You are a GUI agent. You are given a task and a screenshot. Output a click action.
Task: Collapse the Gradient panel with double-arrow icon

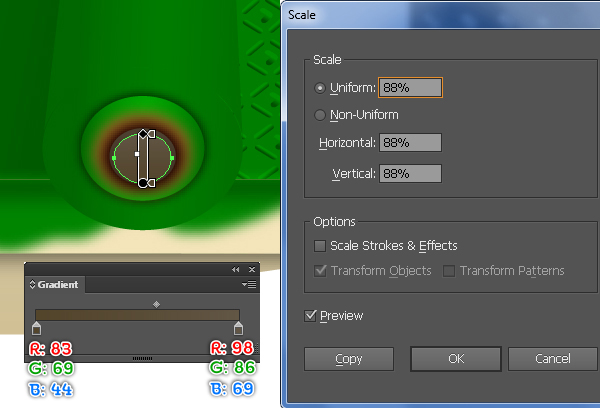click(x=236, y=269)
